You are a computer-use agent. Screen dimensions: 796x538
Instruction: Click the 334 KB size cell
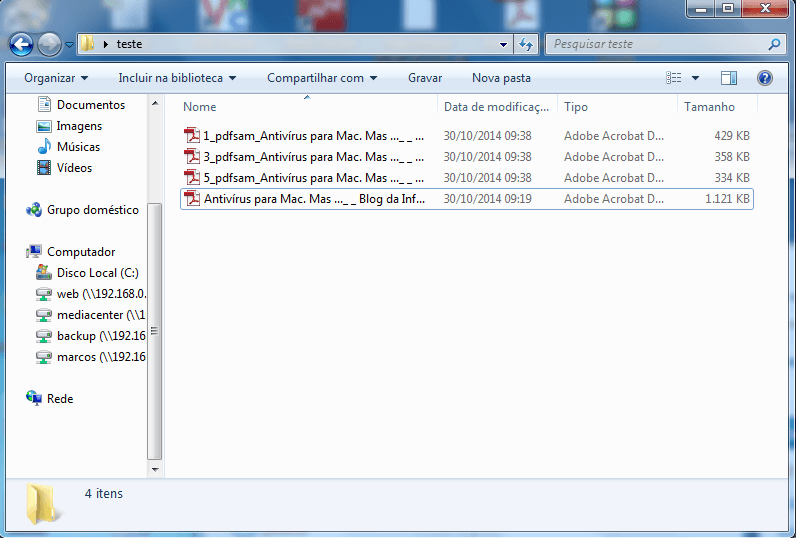point(732,178)
